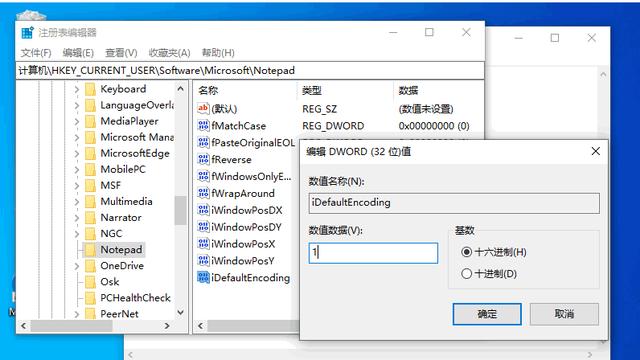
Task: Expand the Keyboard tree node
Action: pos(77,89)
